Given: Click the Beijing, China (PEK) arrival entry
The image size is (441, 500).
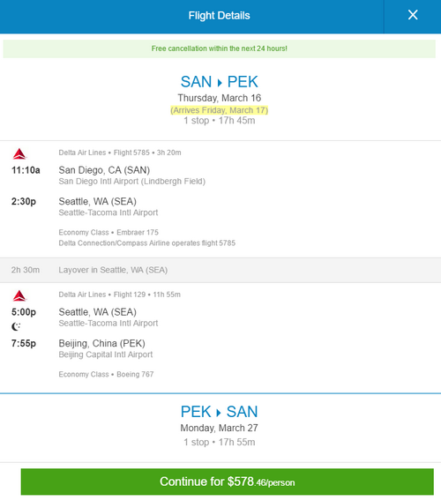Looking at the screenshot, I should pos(102,343).
